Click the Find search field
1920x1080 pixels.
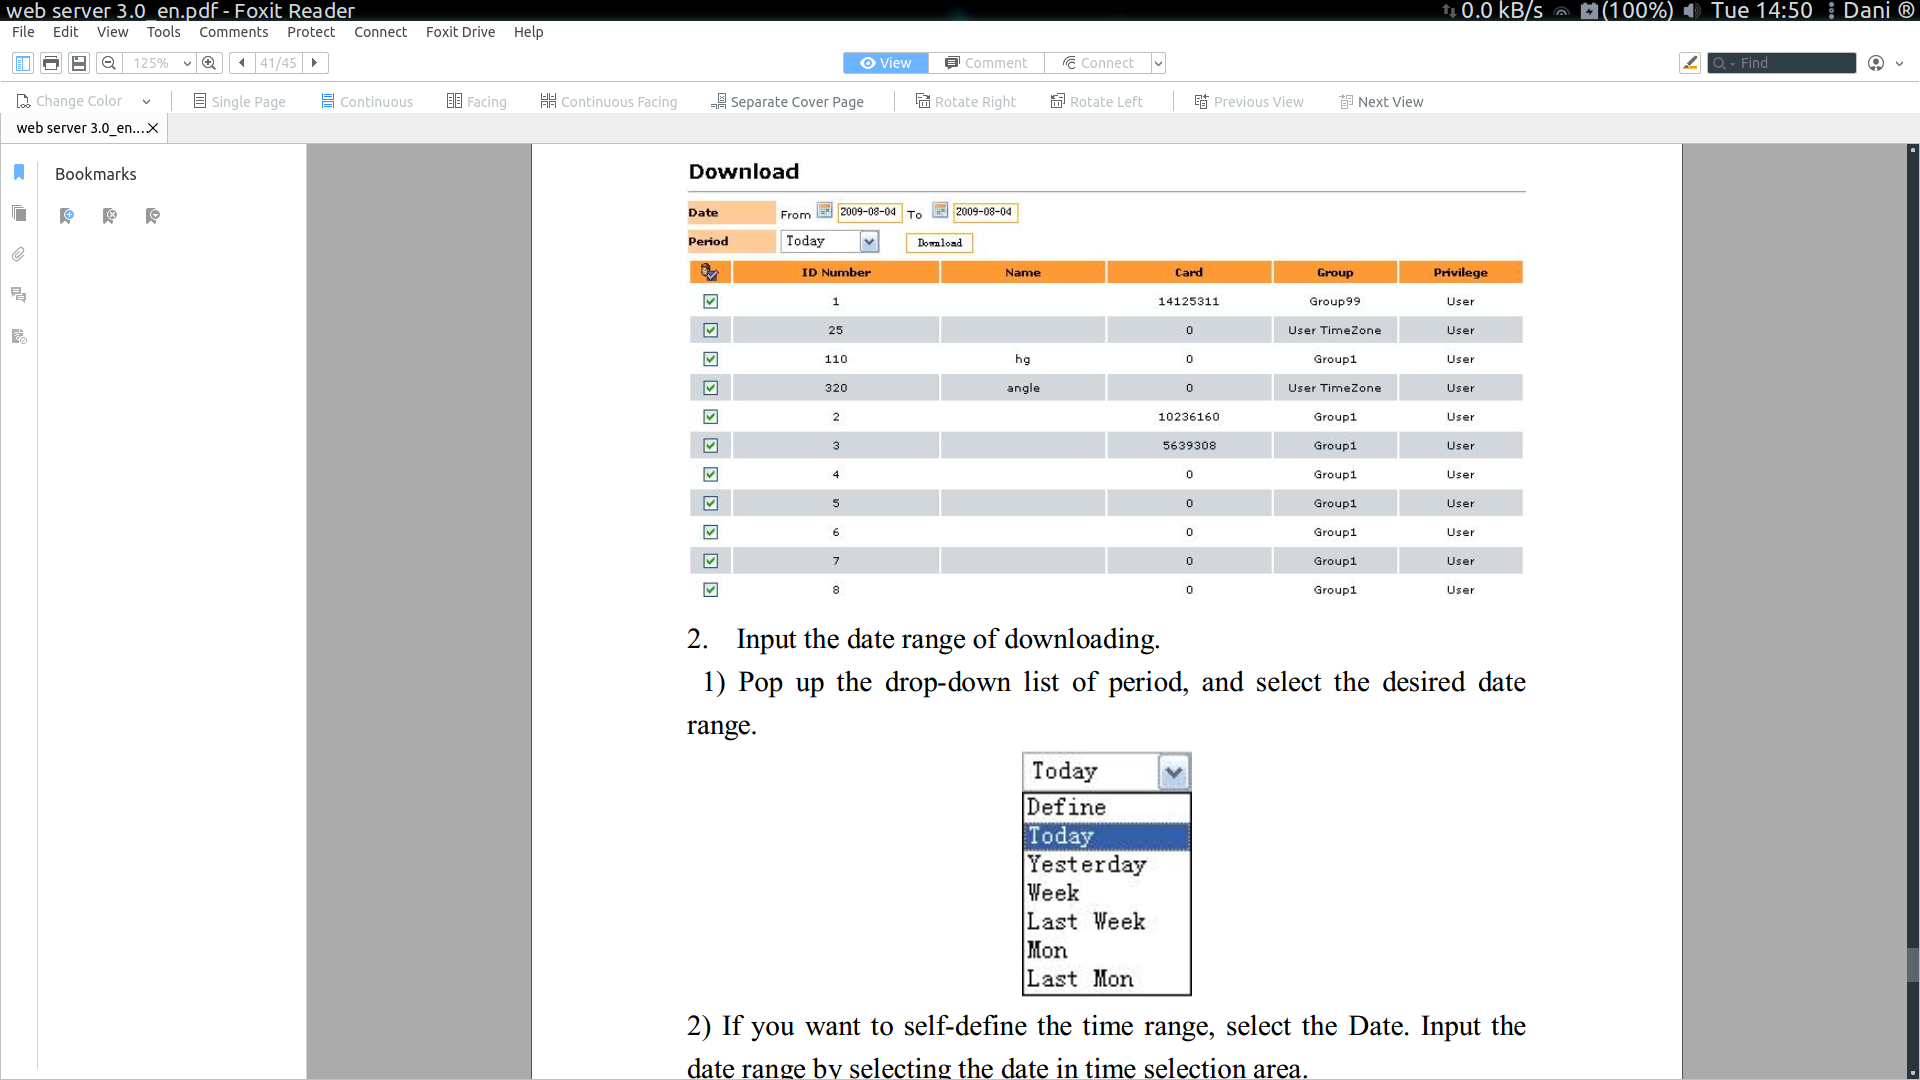click(1794, 63)
